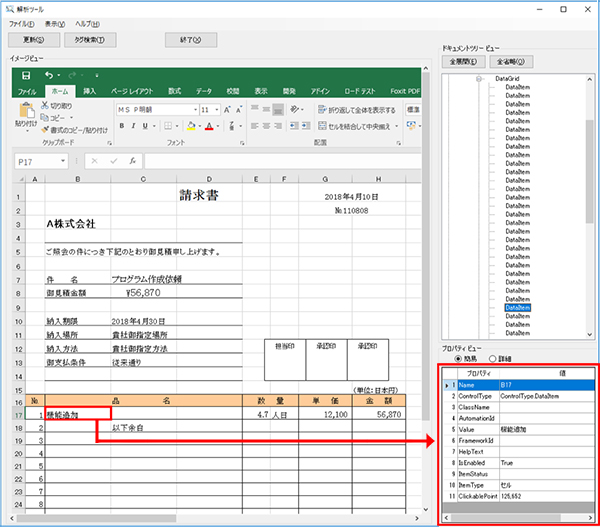Click the Cut (切り取り) scissors icon
Viewport: 600px width, 527px height.
pyautogui.click(x=45, y=105)
